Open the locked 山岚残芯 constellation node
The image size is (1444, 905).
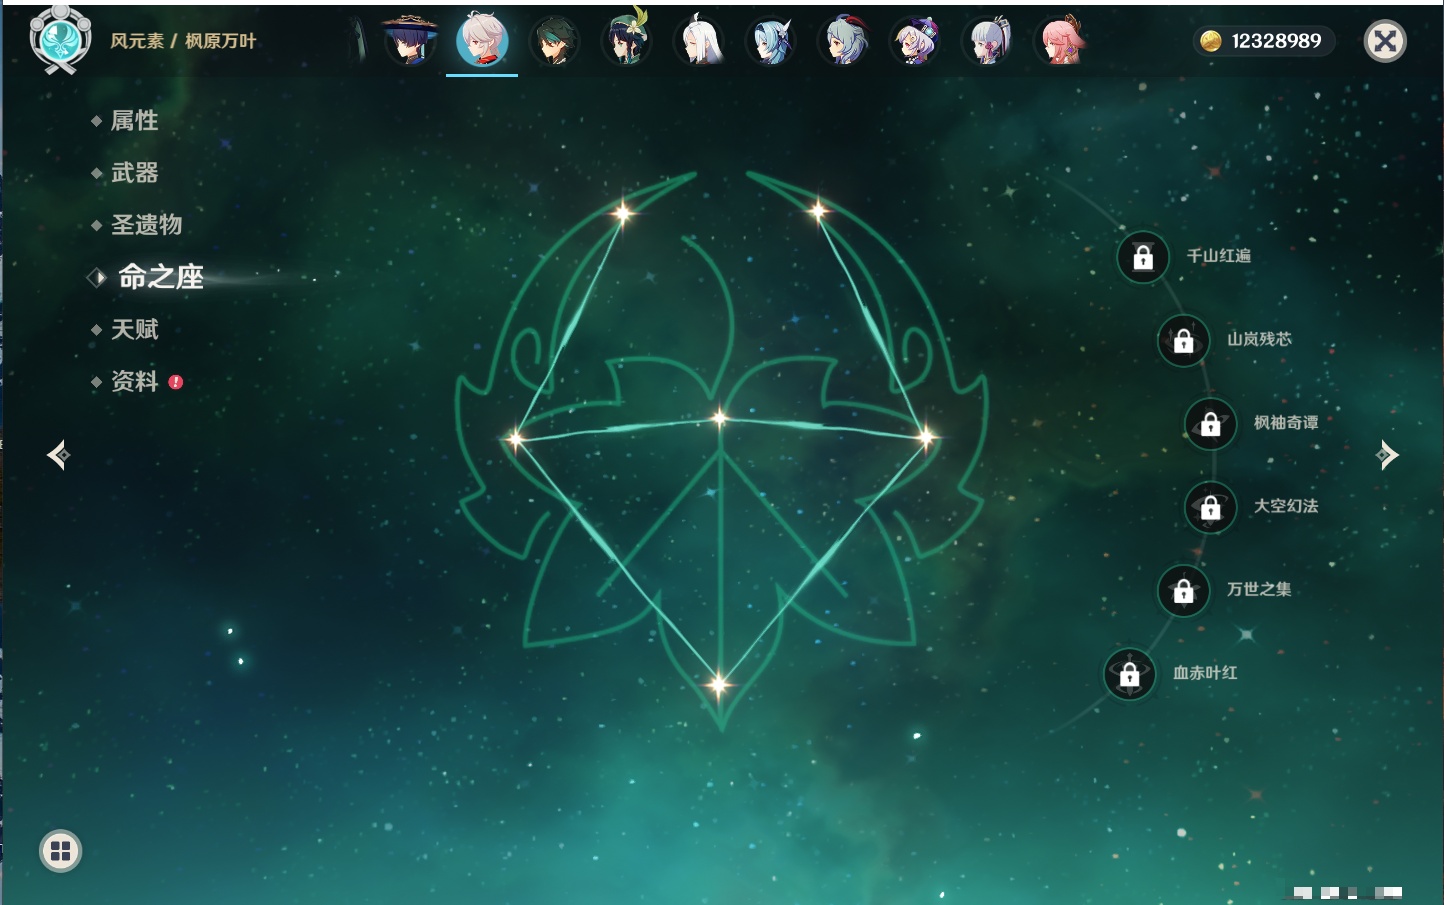coord(1184,340)
